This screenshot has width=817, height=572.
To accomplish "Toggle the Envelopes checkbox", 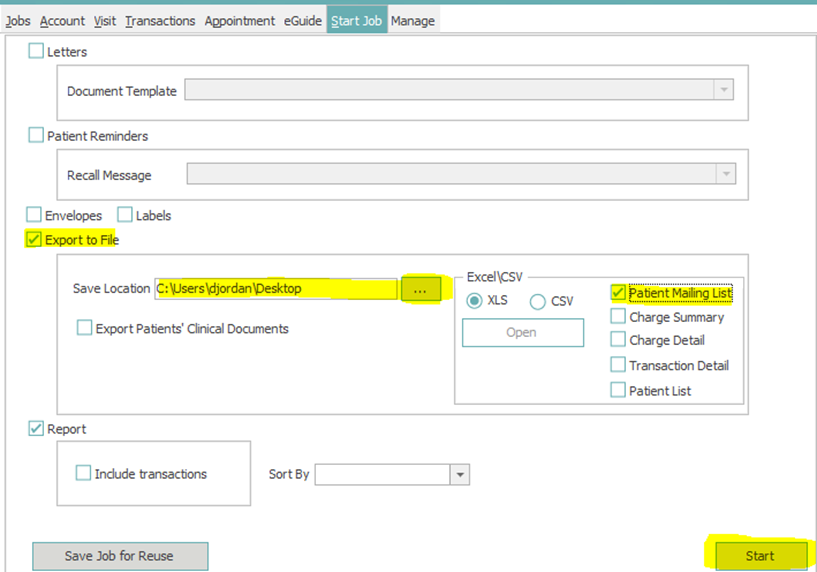I will click(35, 215).
